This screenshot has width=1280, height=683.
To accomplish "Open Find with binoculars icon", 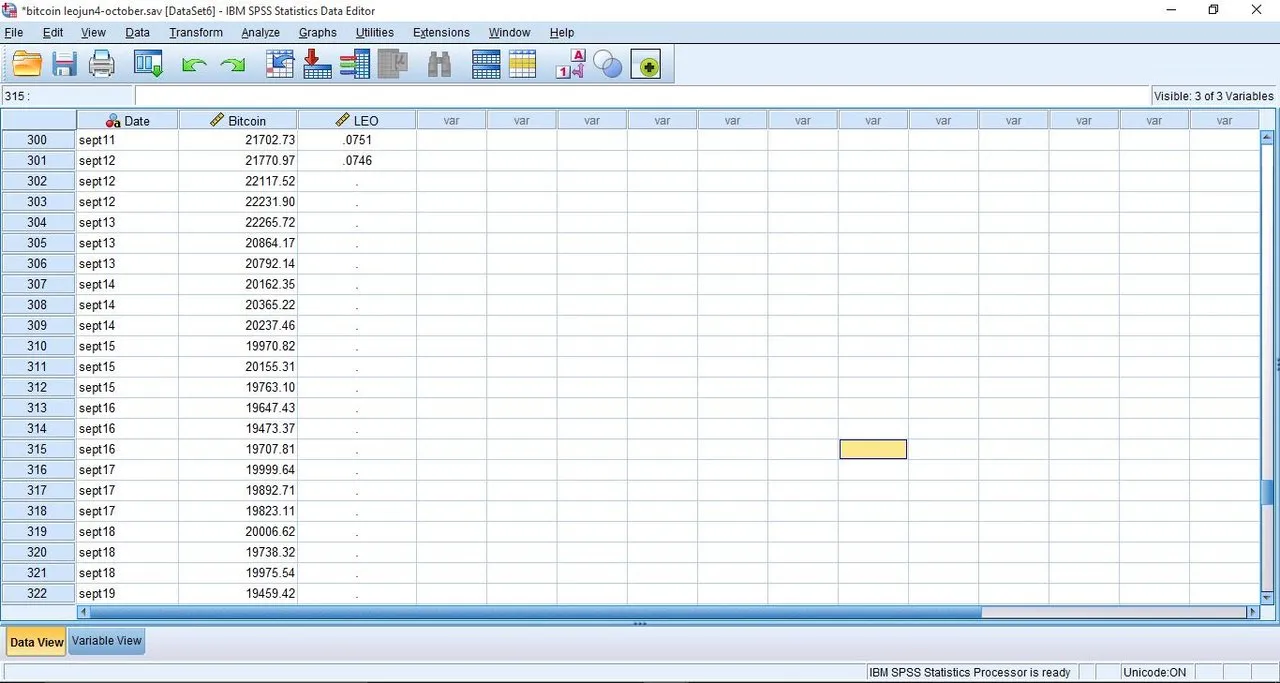I will (439, 65).
